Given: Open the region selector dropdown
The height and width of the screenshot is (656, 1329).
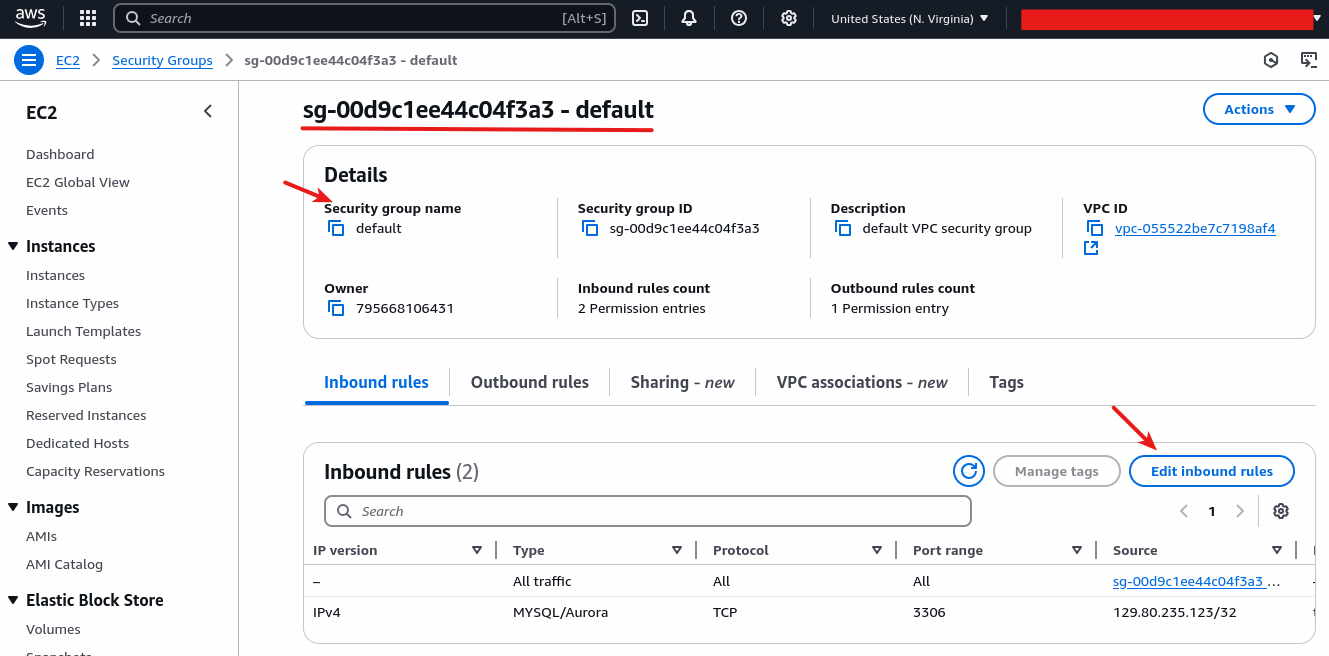Looking at the screenshot, I should click(908, 18).
